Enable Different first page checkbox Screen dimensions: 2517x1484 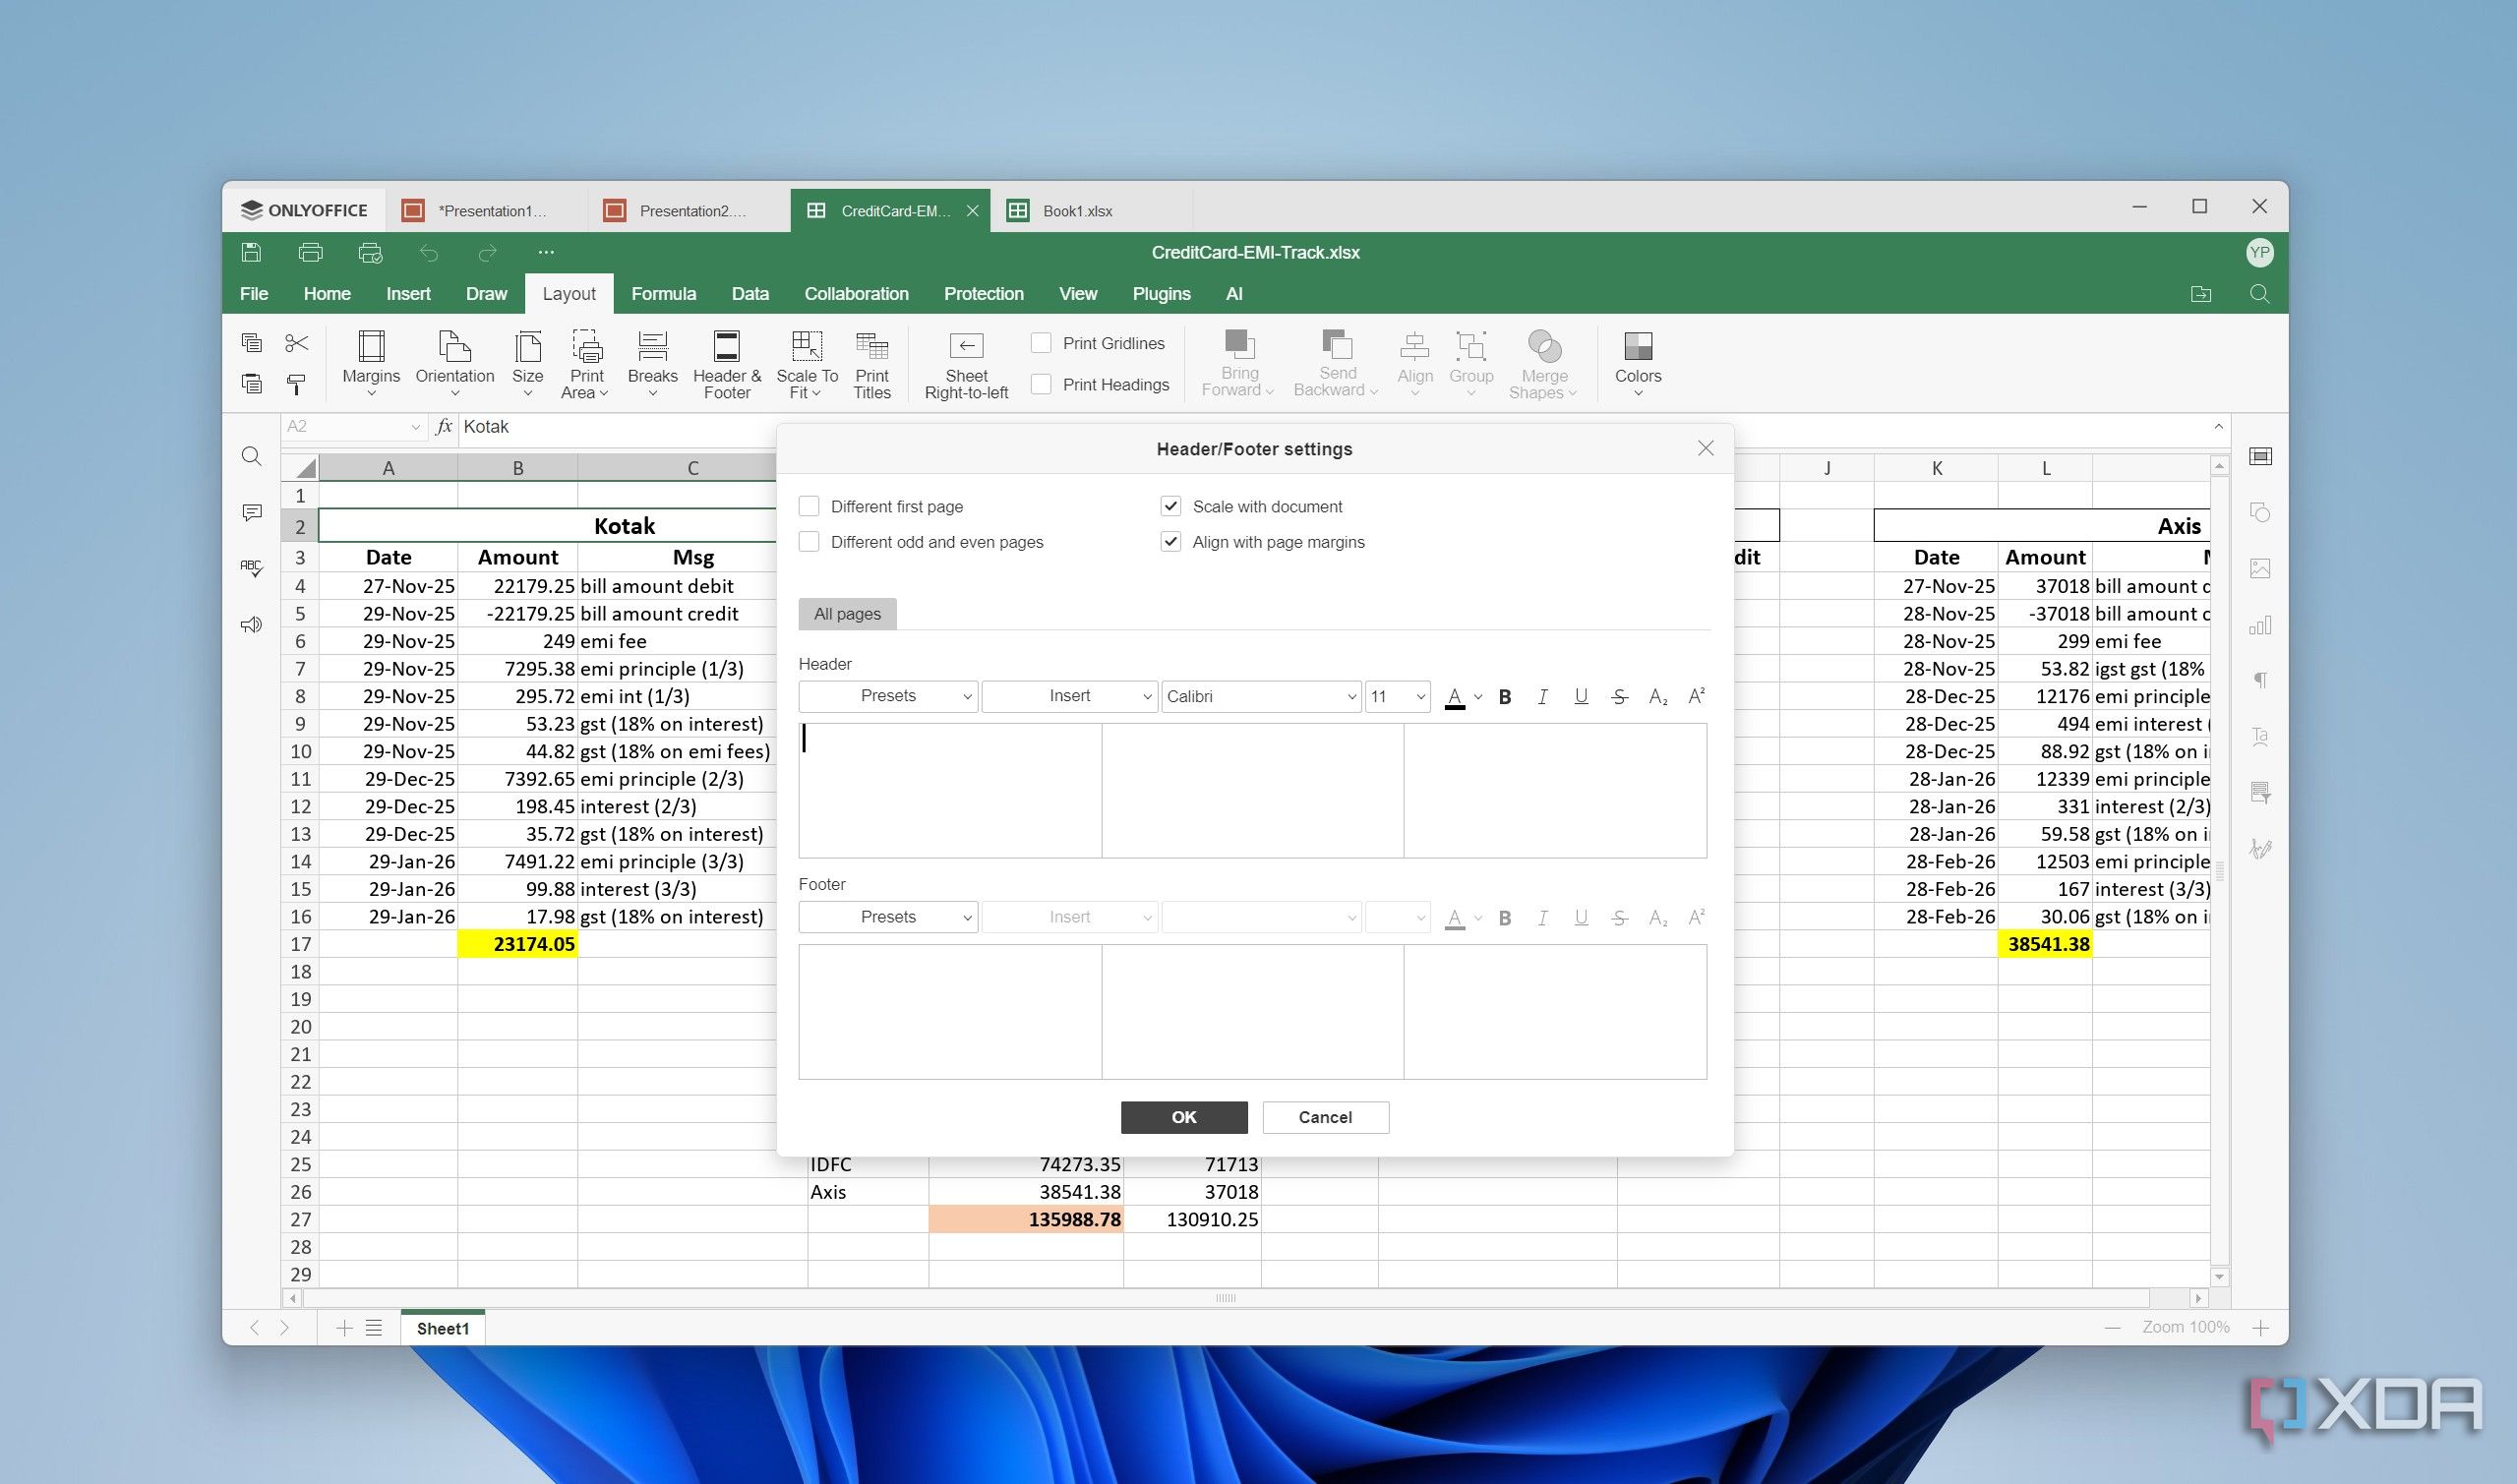click(x=809, y=506)
